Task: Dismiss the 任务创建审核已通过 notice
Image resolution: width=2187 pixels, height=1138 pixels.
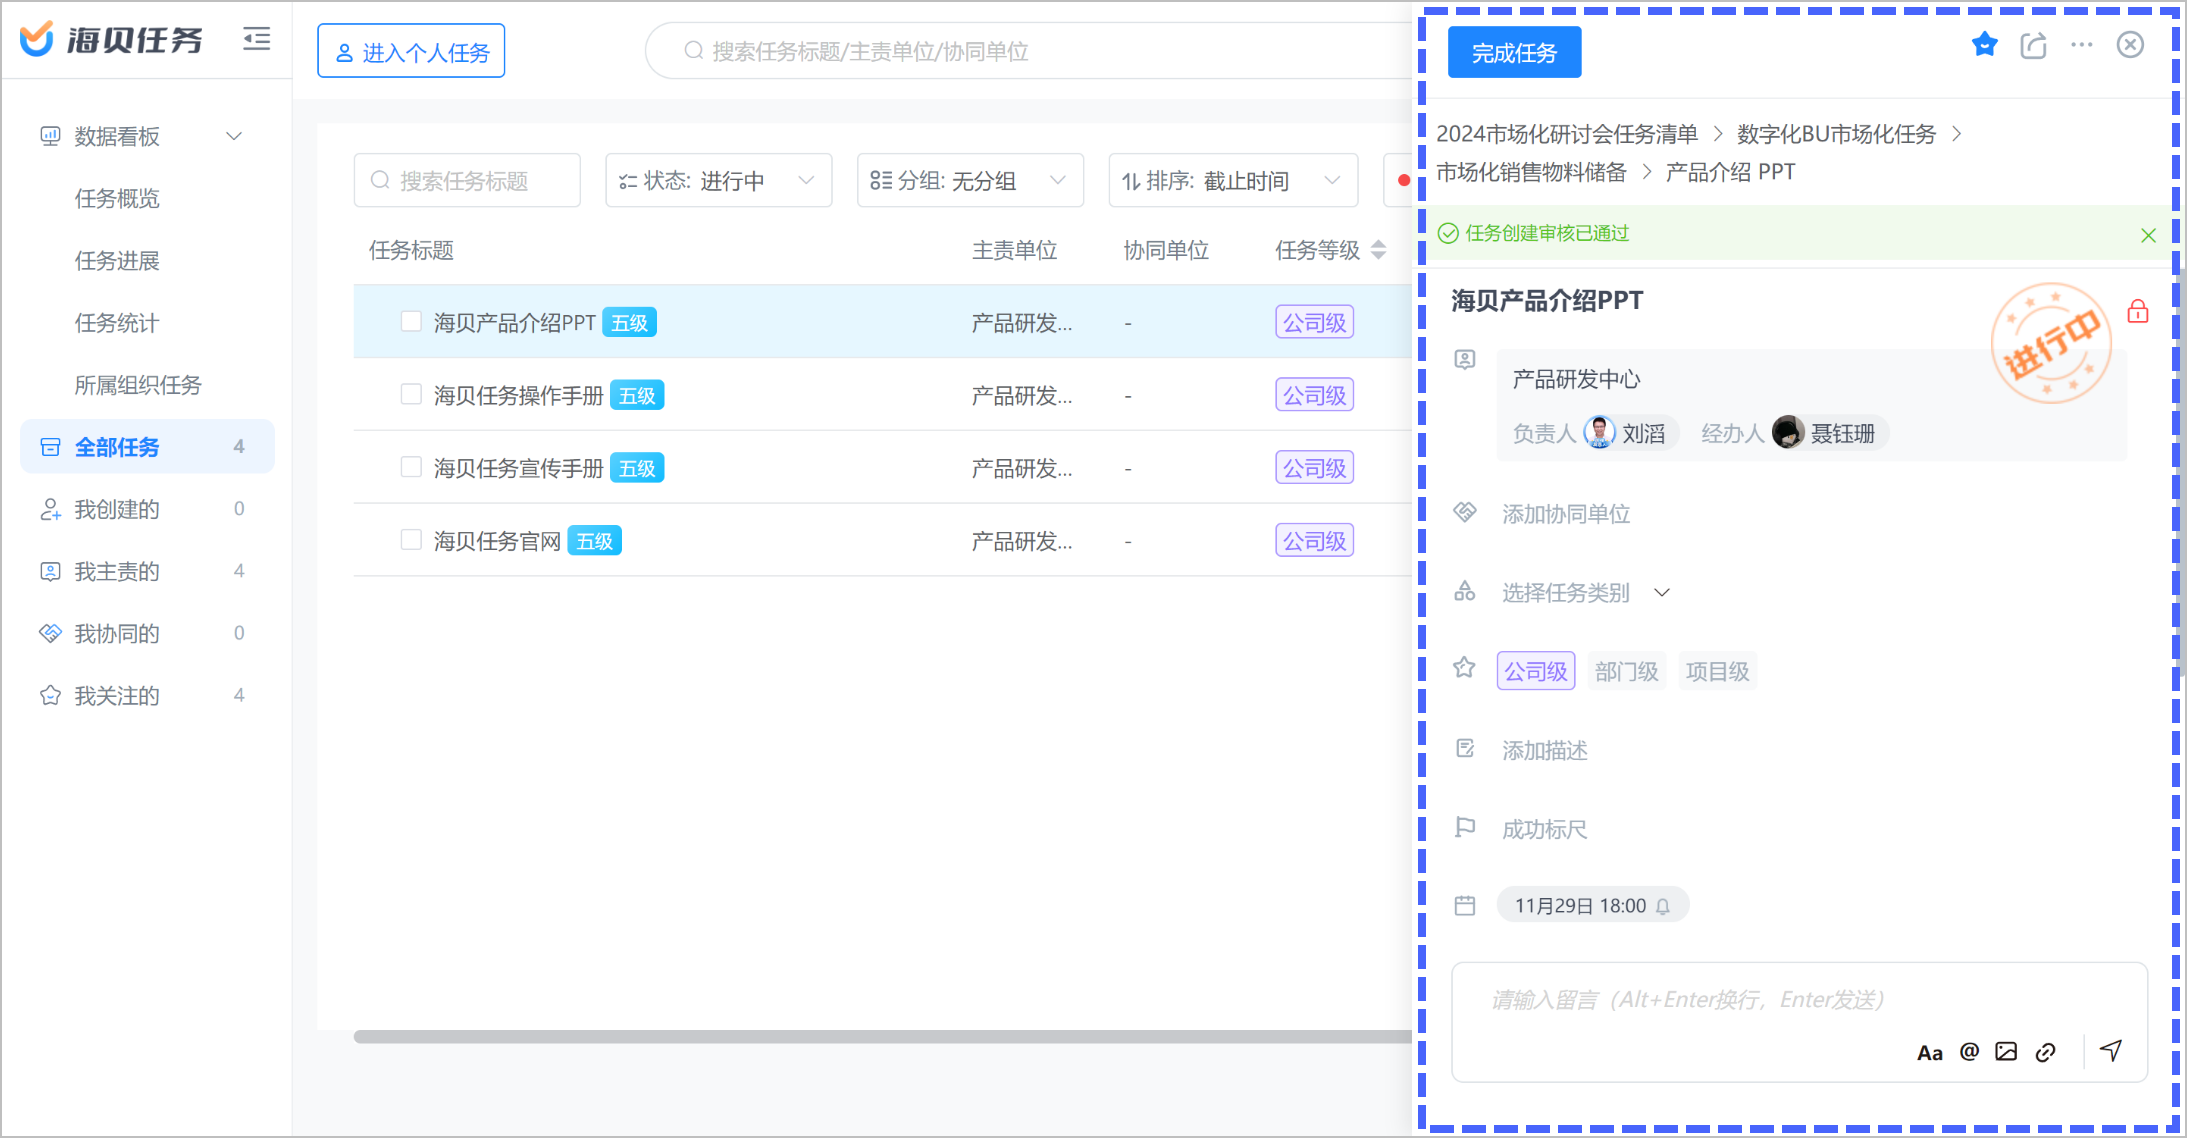Action: pos(2148,235)
